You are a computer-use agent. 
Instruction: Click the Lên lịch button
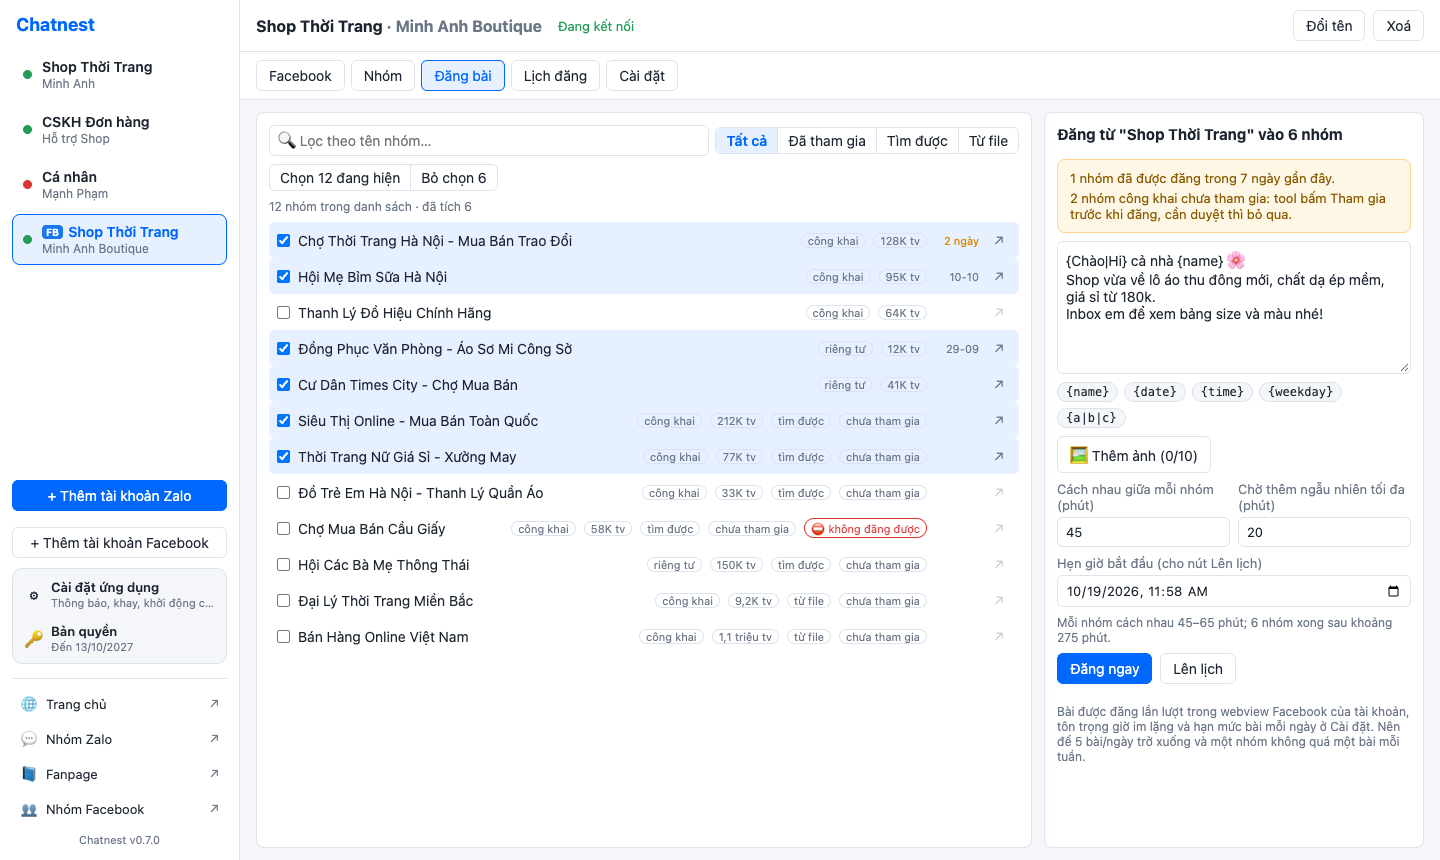click(x=1198, y=669)
